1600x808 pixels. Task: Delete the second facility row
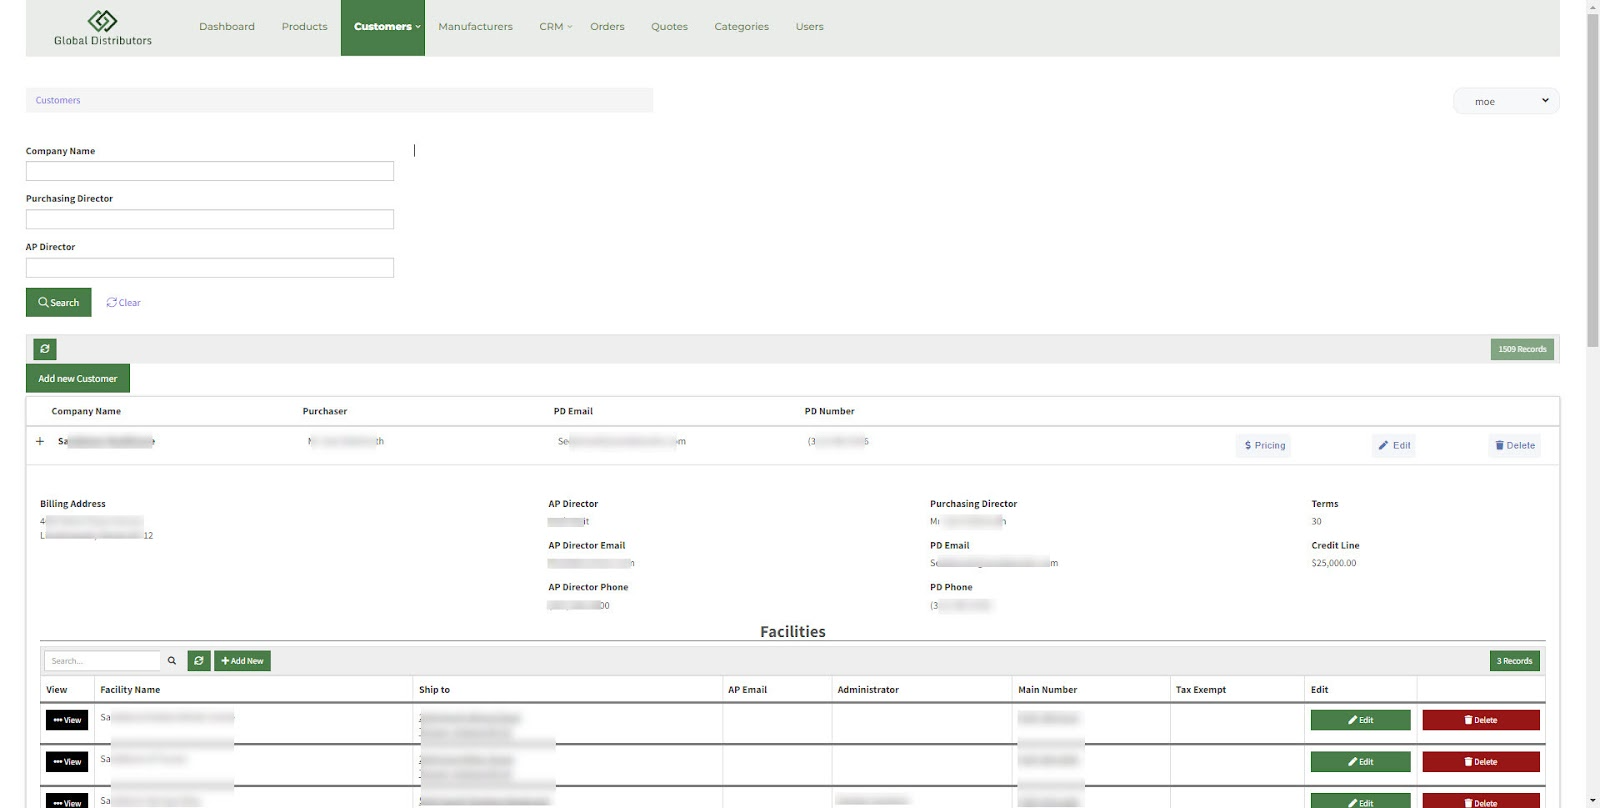point(1481,762)
